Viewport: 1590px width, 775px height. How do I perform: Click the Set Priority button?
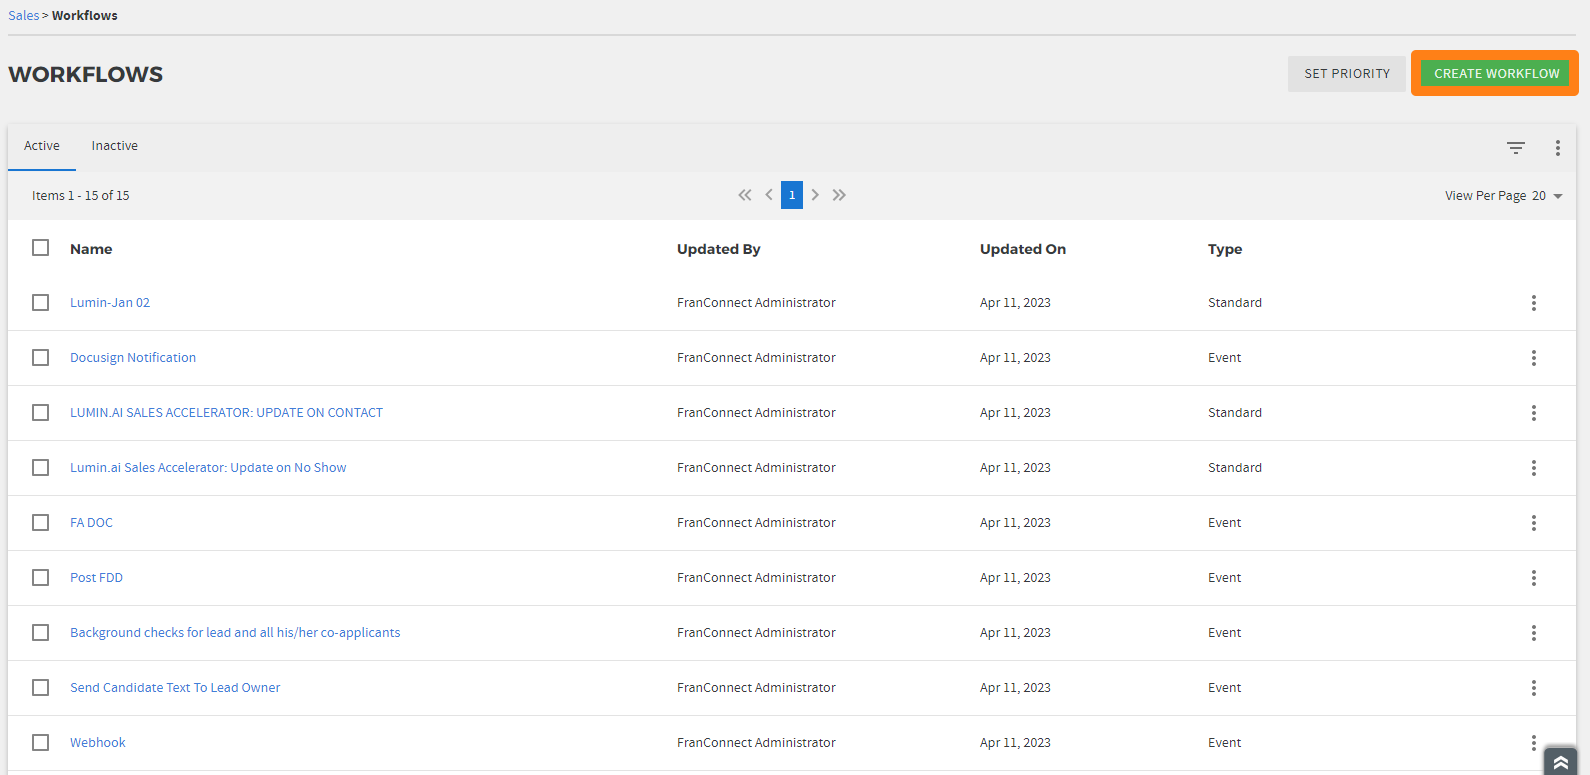(1346, 74)
